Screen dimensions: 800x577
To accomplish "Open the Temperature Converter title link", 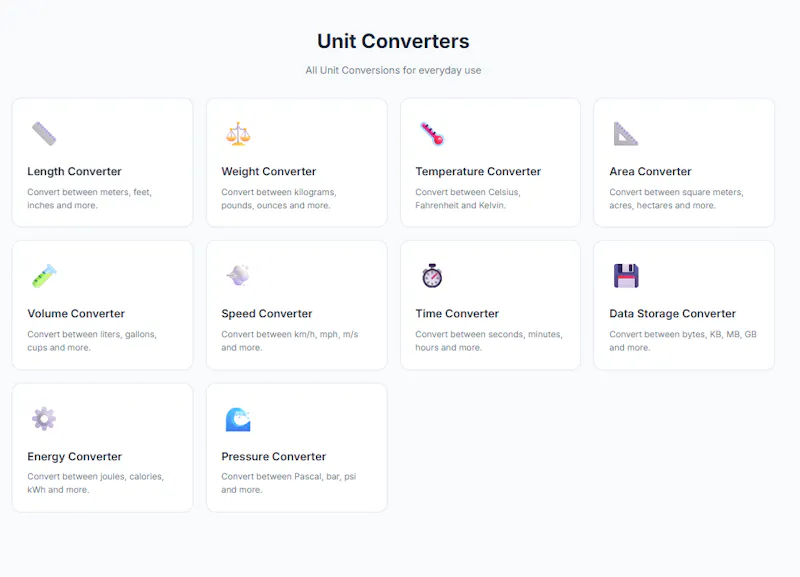I will (478, 171).
